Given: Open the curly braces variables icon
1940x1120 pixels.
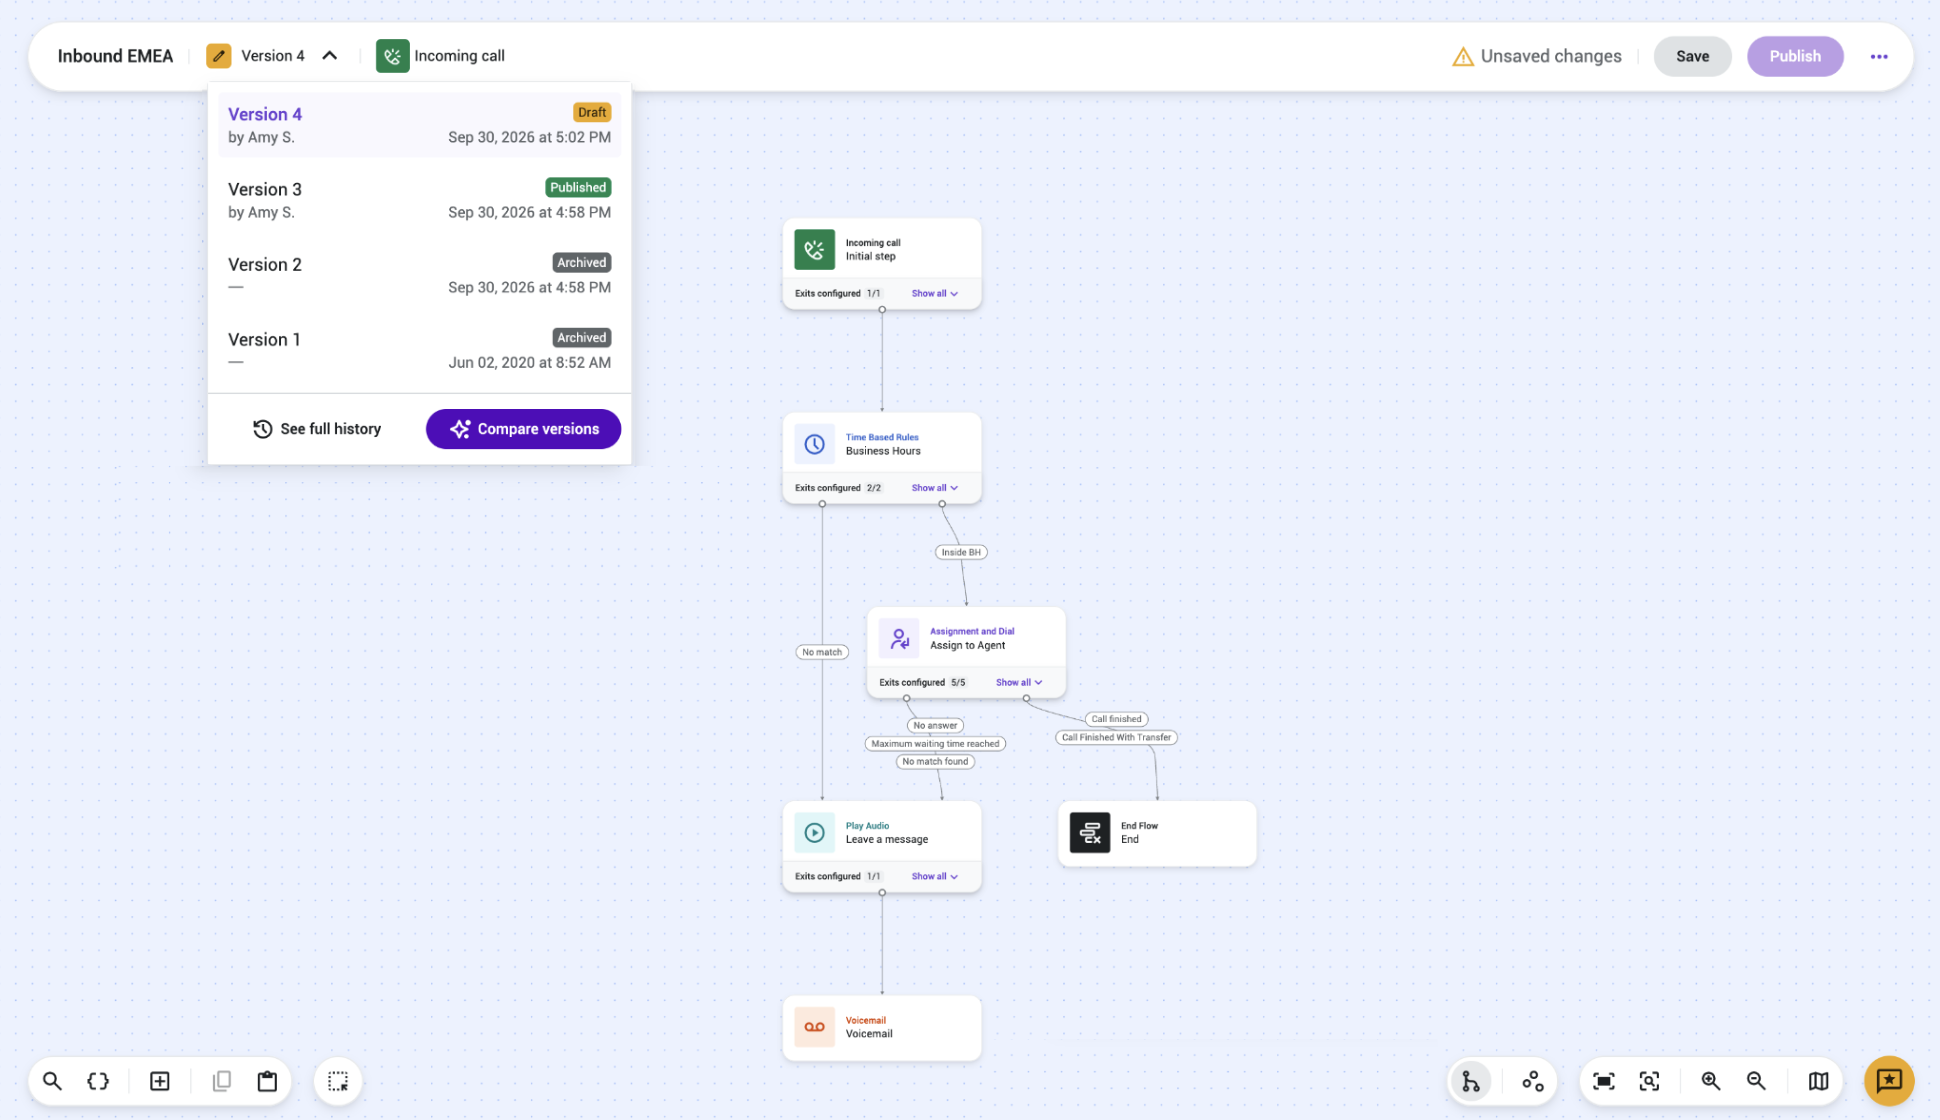Looking at the screenshot, I should pos(98,1081).
